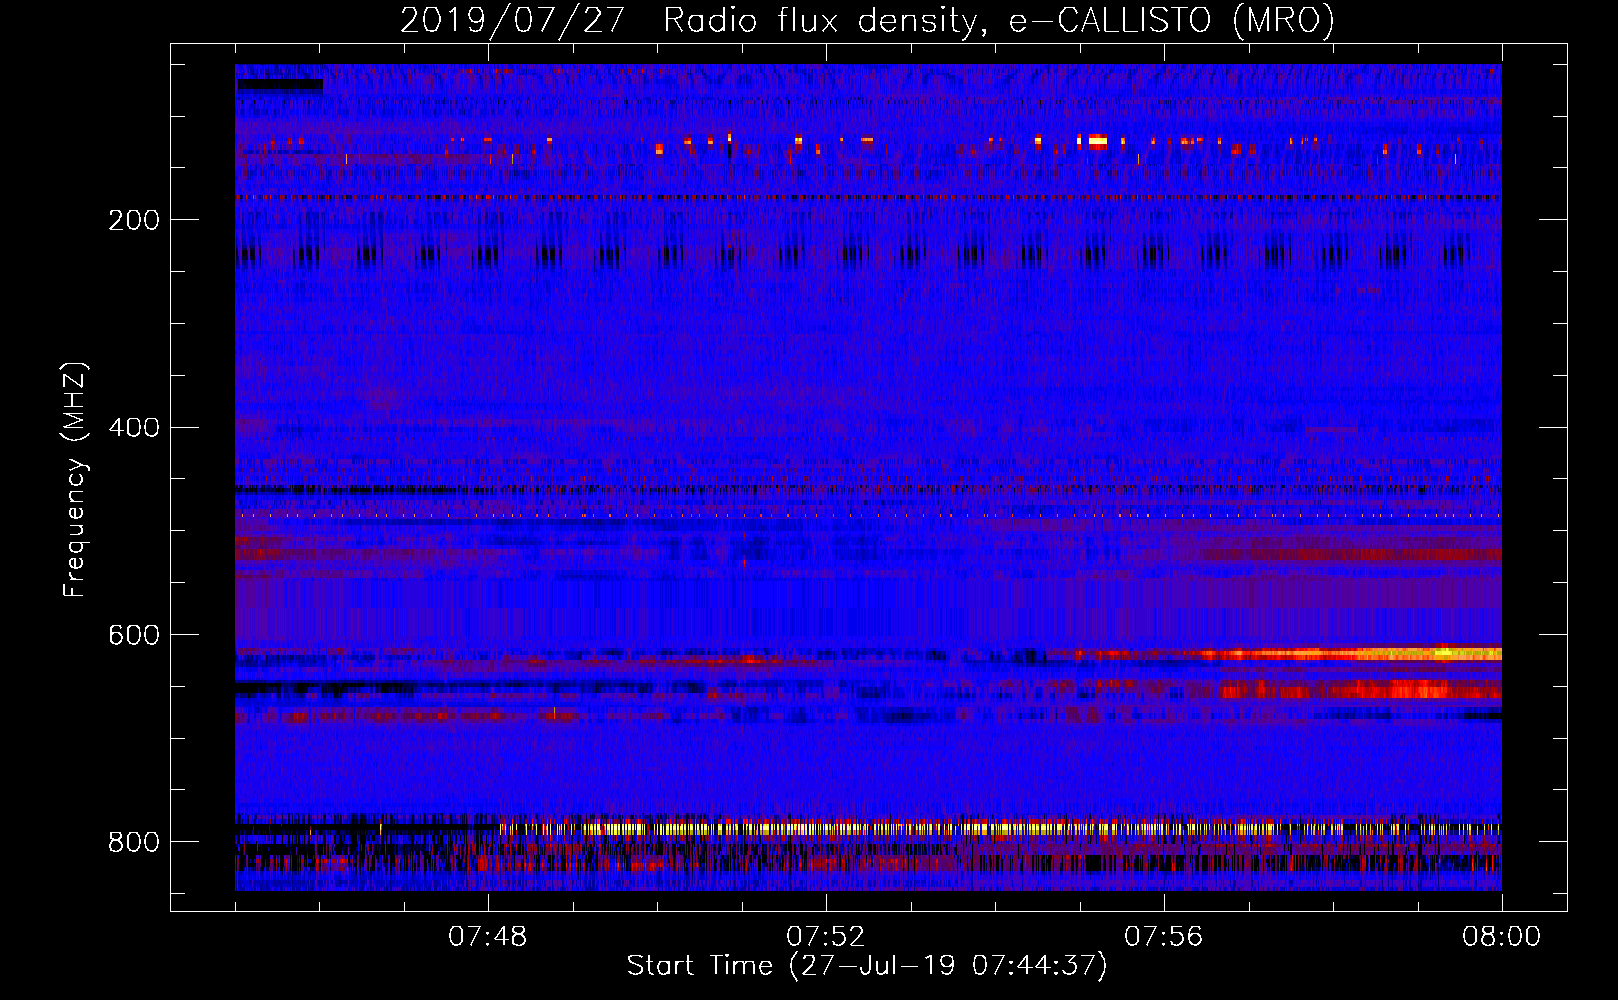
Task: Click the 600 frequency tick label
Action: (134, 635)
